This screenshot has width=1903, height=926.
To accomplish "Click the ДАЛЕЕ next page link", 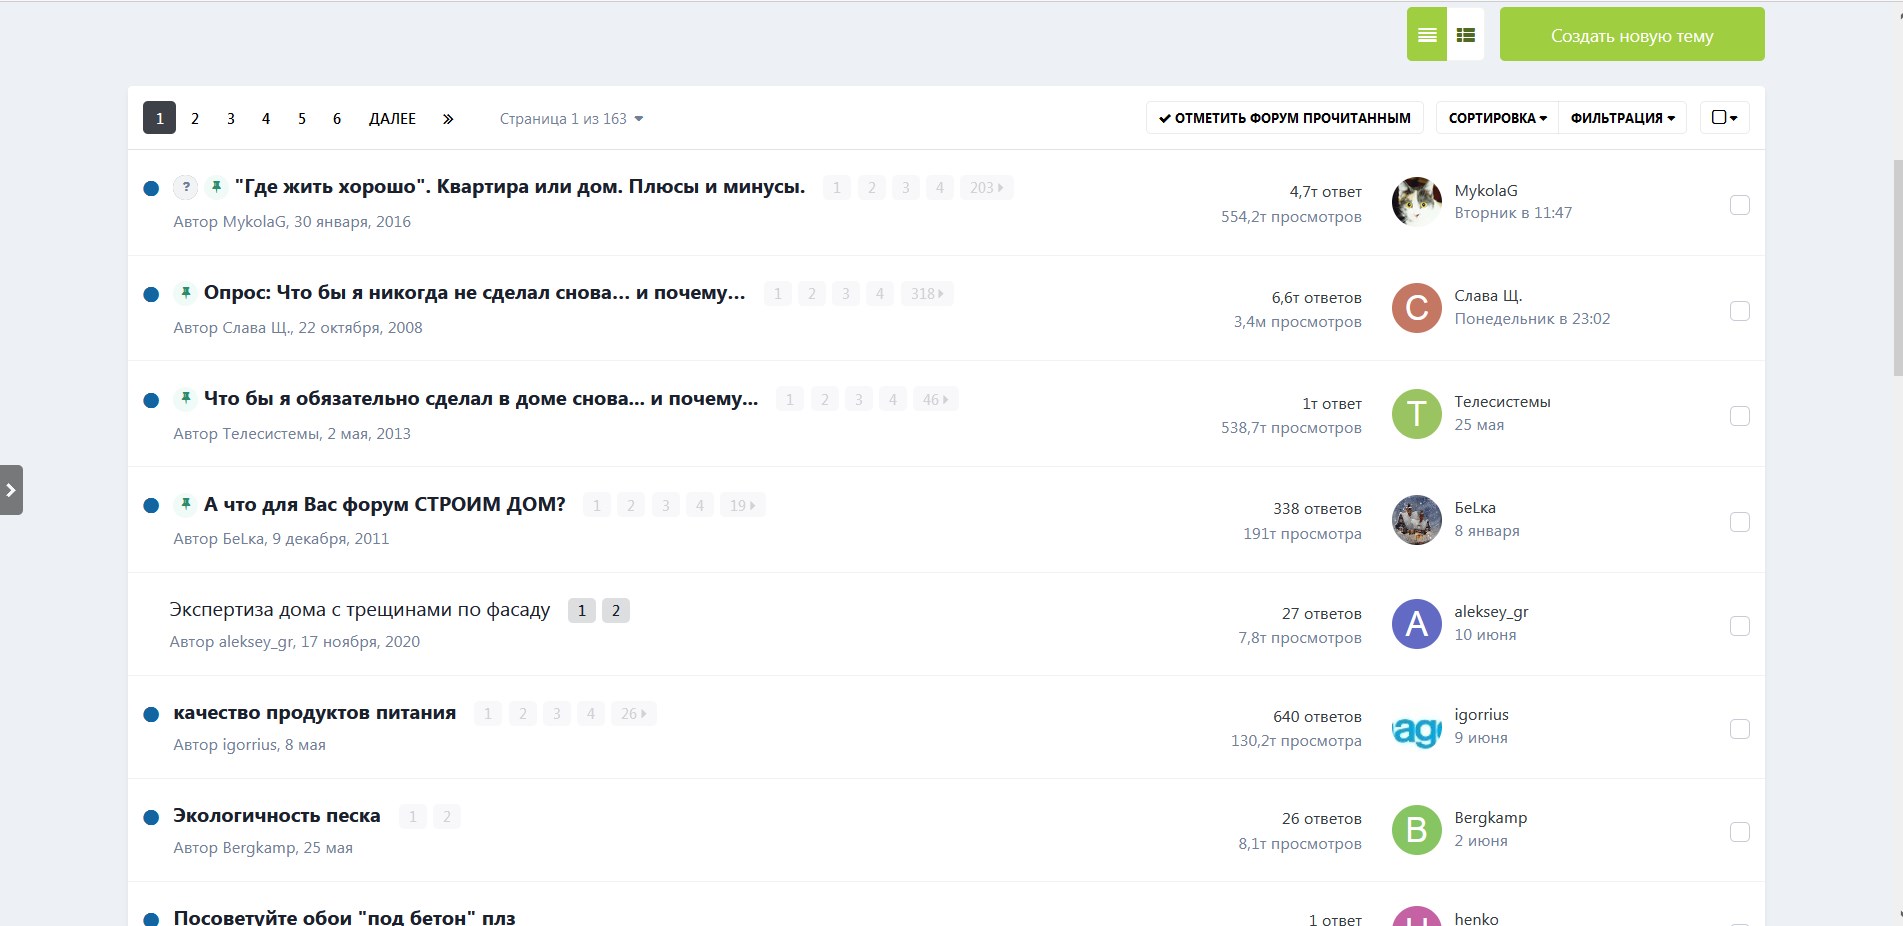I will point(392,118).
